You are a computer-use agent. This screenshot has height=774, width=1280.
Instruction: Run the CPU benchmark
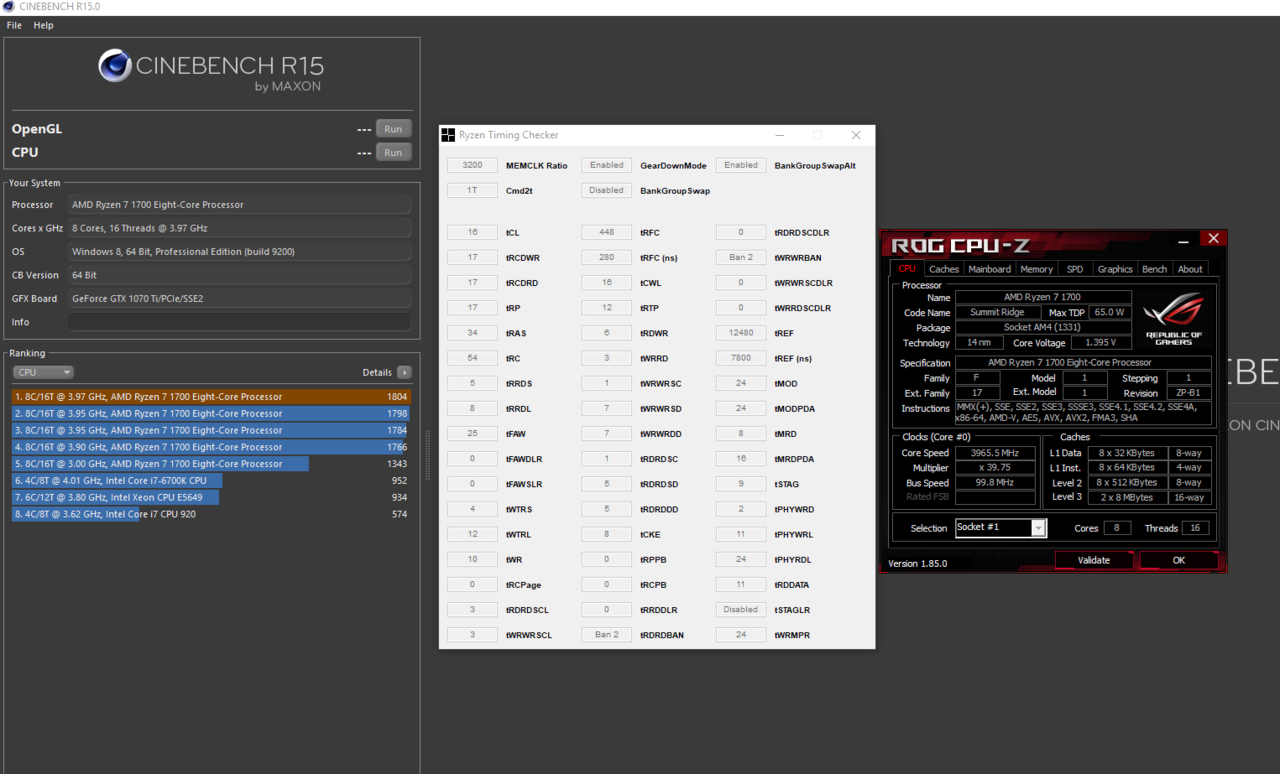(x=394, y=152)
